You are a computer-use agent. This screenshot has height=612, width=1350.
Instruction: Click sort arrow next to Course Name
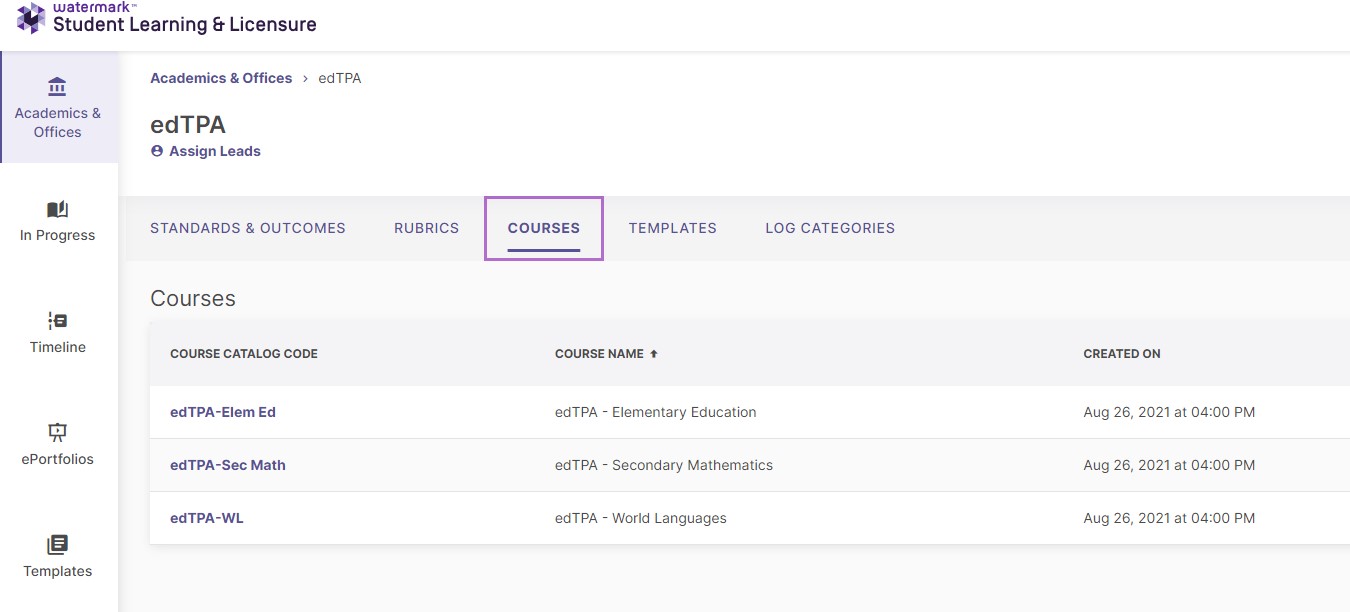654,354
